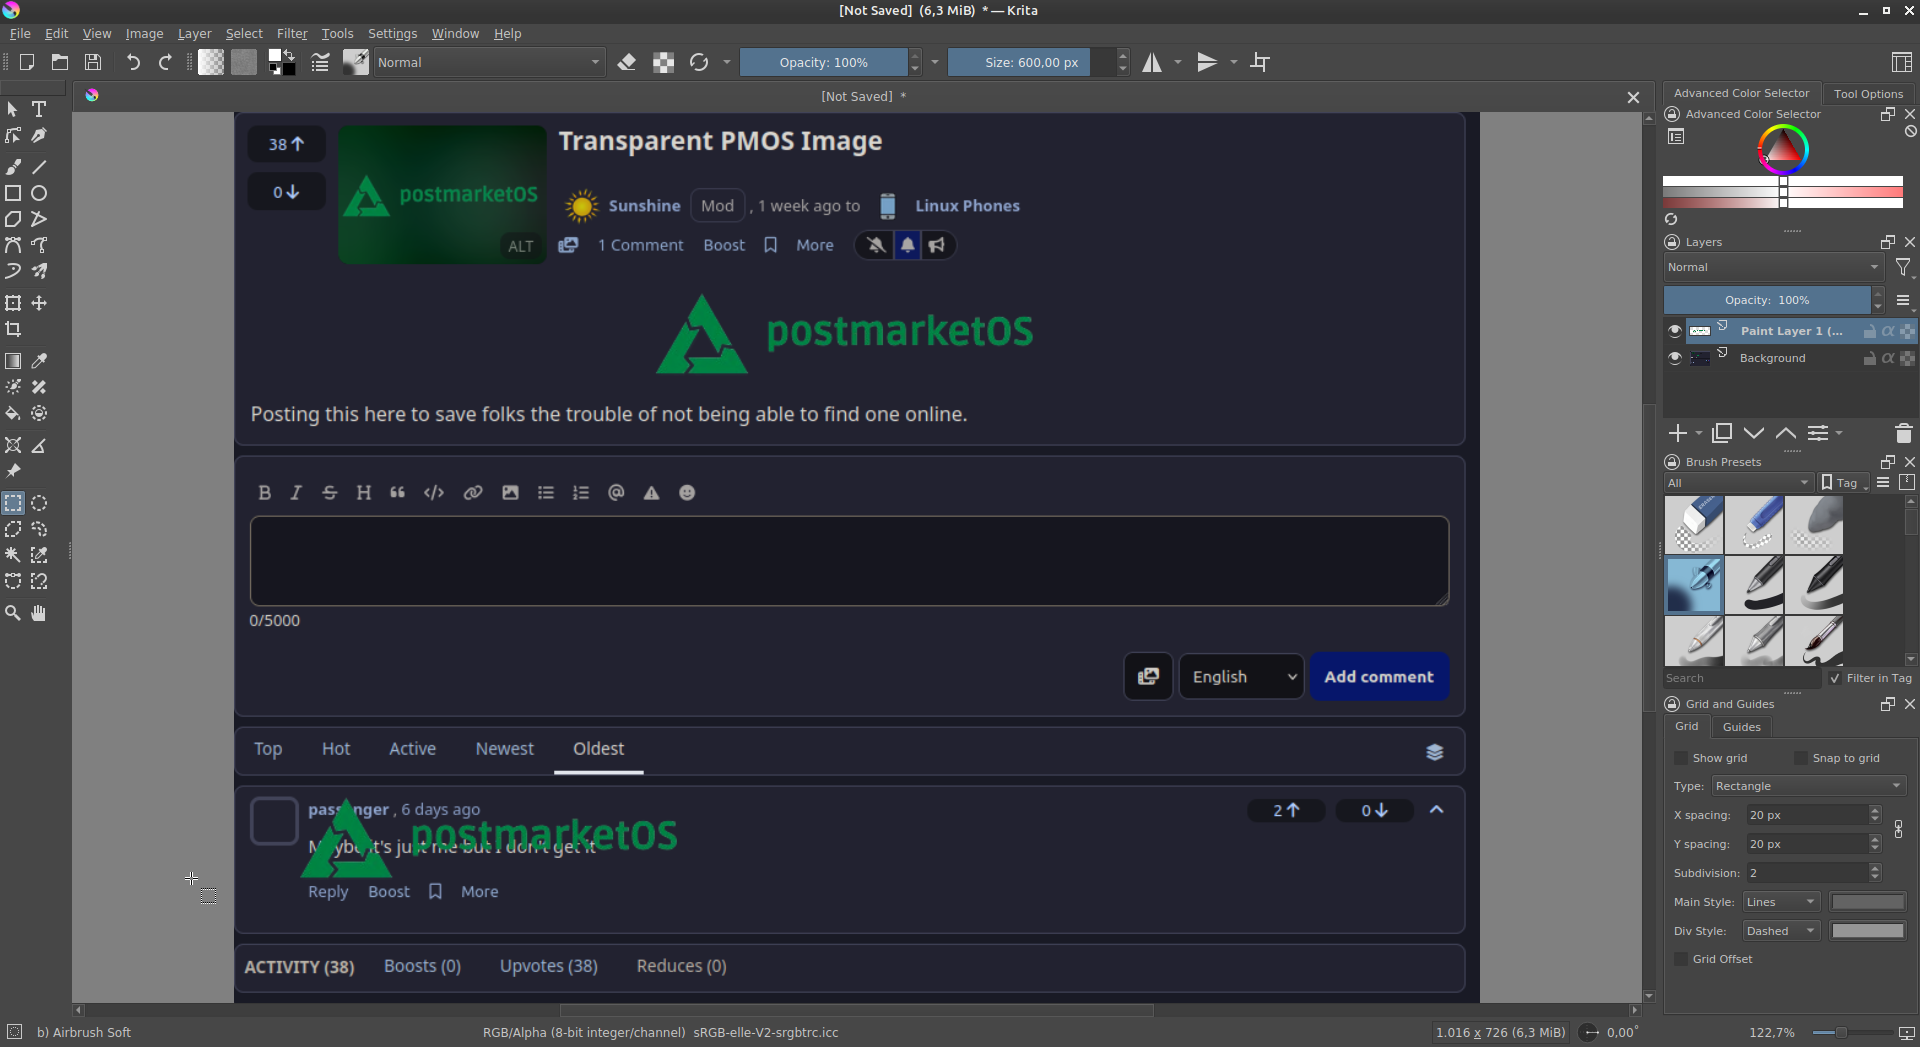The height and width of the screenshot is (1047, 1920).
Task: Delete layer using the trash icon
Action: (1903, 433)
